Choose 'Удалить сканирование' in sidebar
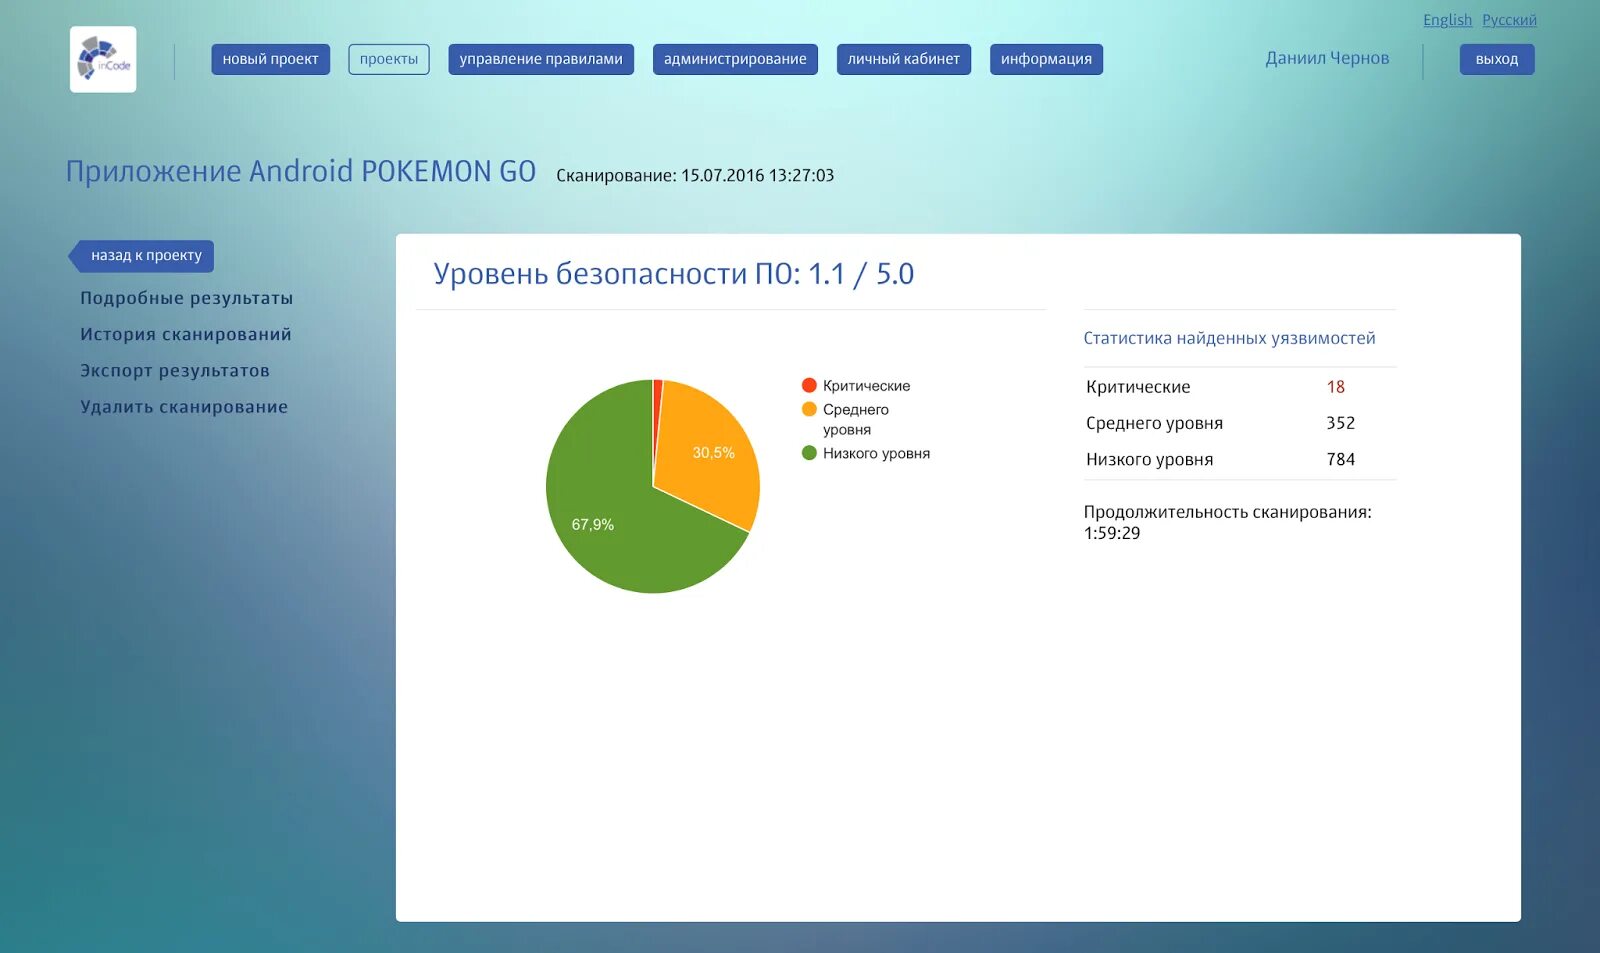Viewport: 1600px width, 953px height. pos(184,407)
